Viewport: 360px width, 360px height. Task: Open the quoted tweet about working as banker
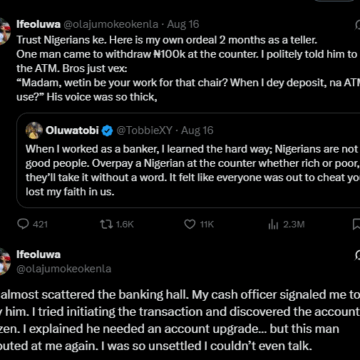(188, 160)
